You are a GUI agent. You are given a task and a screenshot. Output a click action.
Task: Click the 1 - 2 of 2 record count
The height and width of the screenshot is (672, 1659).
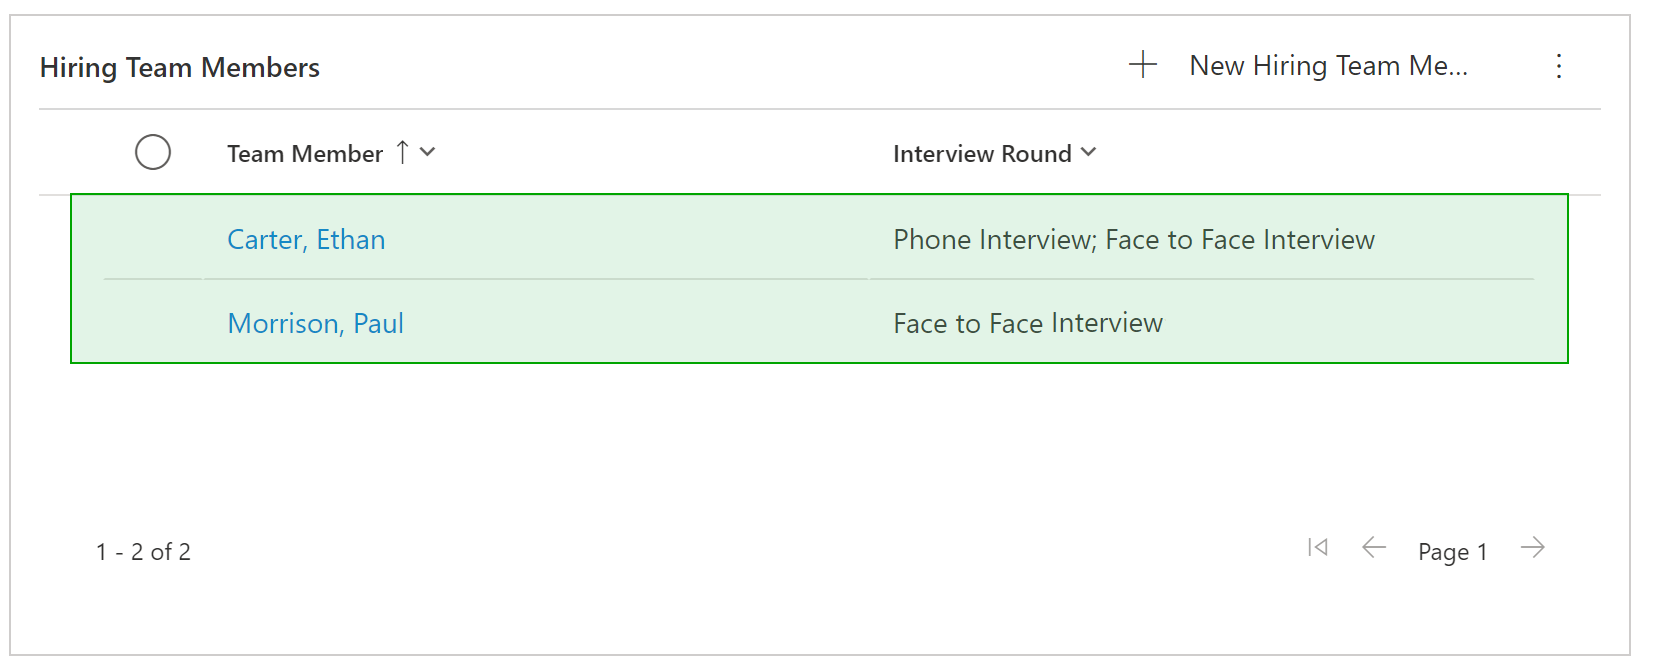[x=143, y=552]
